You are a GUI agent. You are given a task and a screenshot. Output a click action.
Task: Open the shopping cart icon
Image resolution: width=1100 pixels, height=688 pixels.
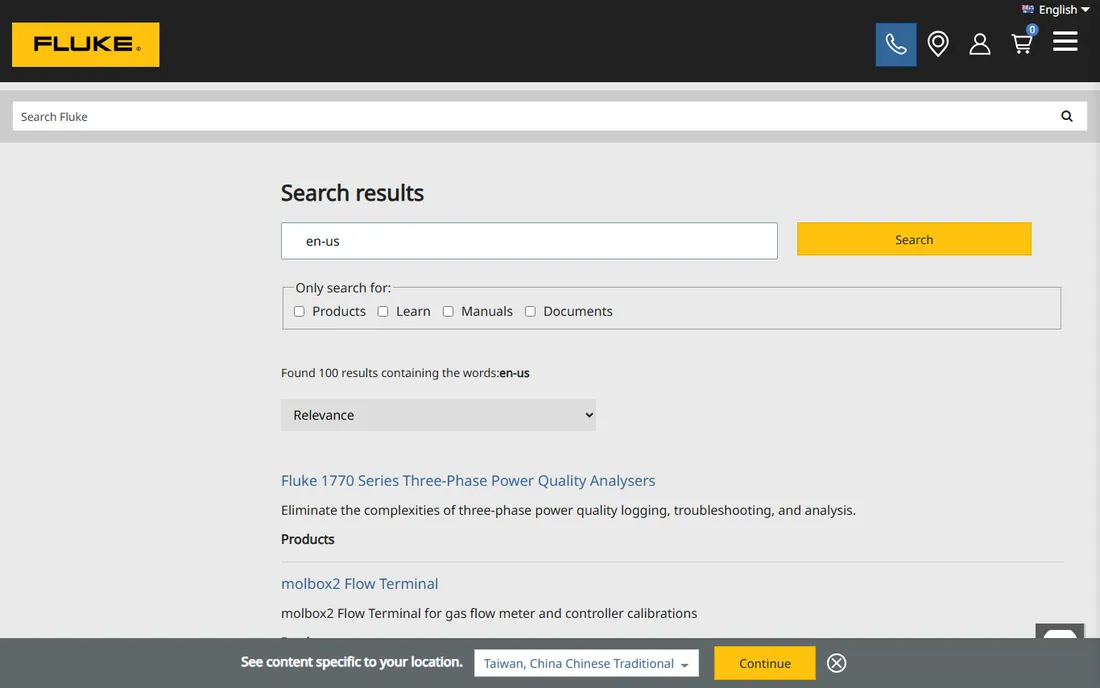click(1023, 42)
